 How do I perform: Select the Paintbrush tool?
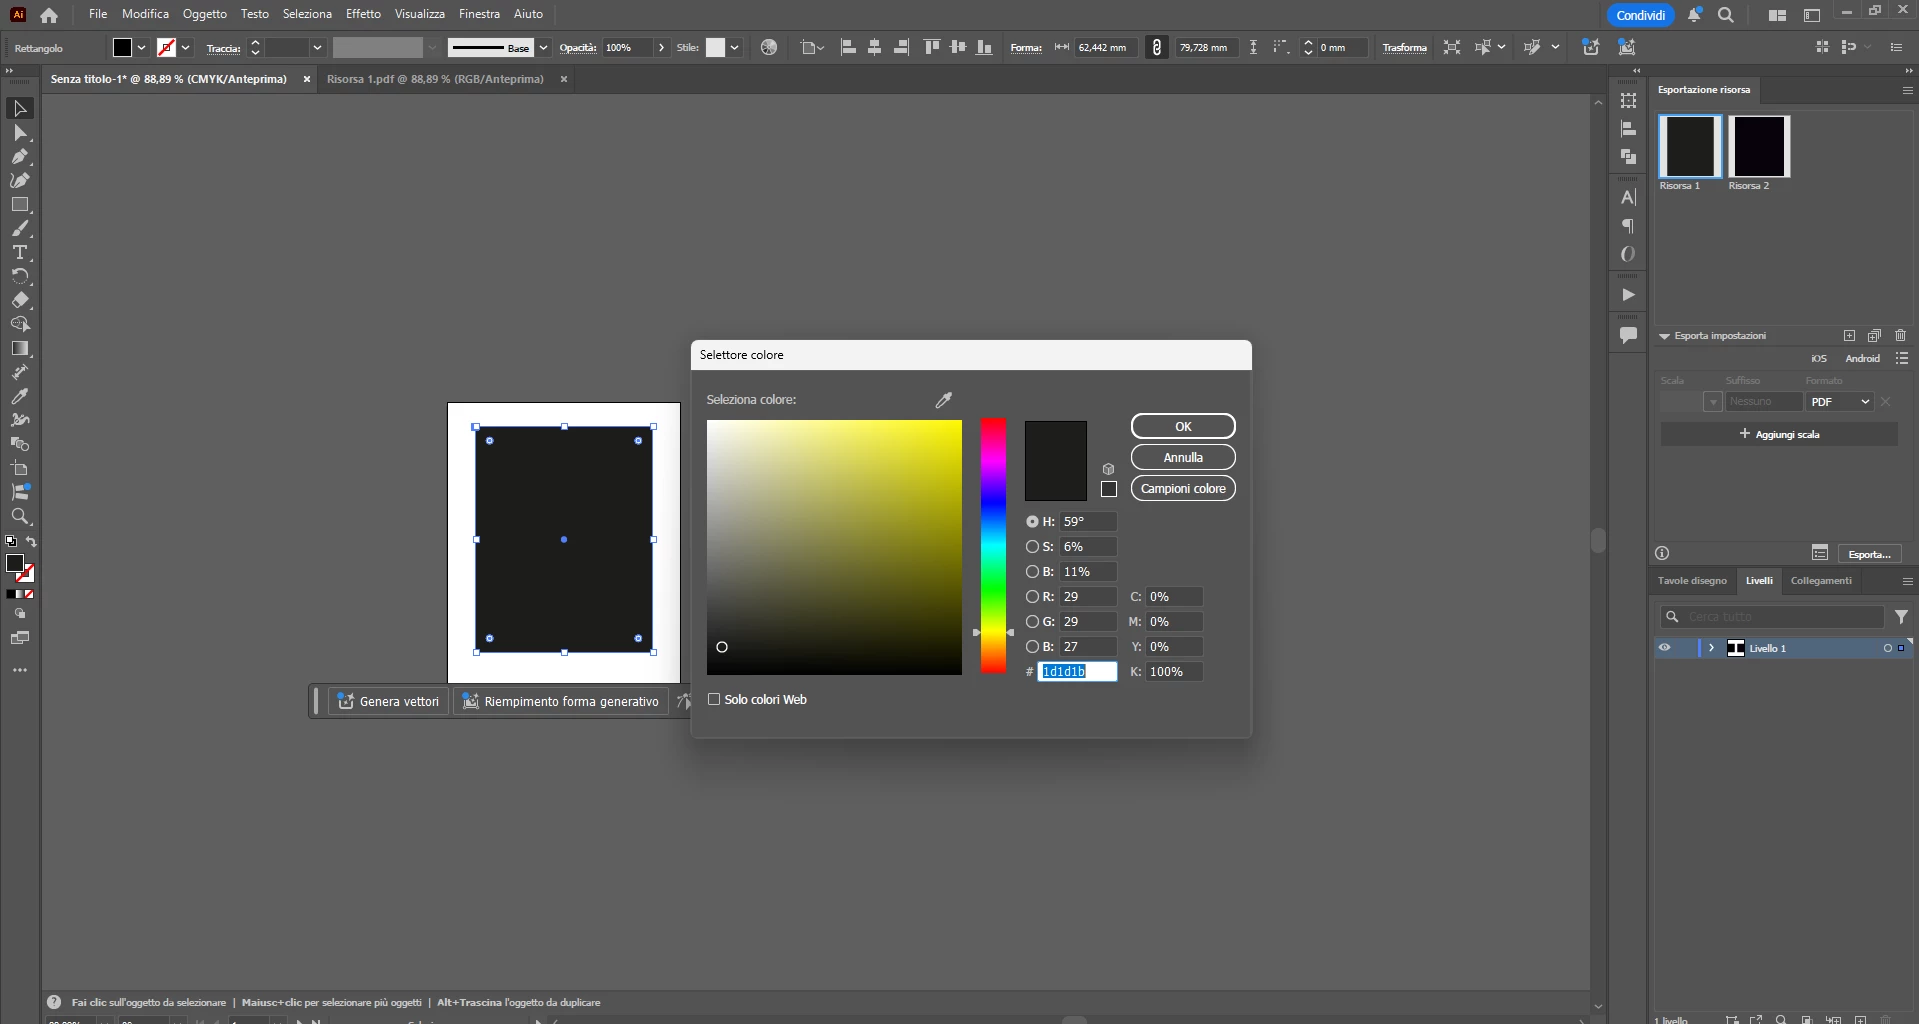20,228
